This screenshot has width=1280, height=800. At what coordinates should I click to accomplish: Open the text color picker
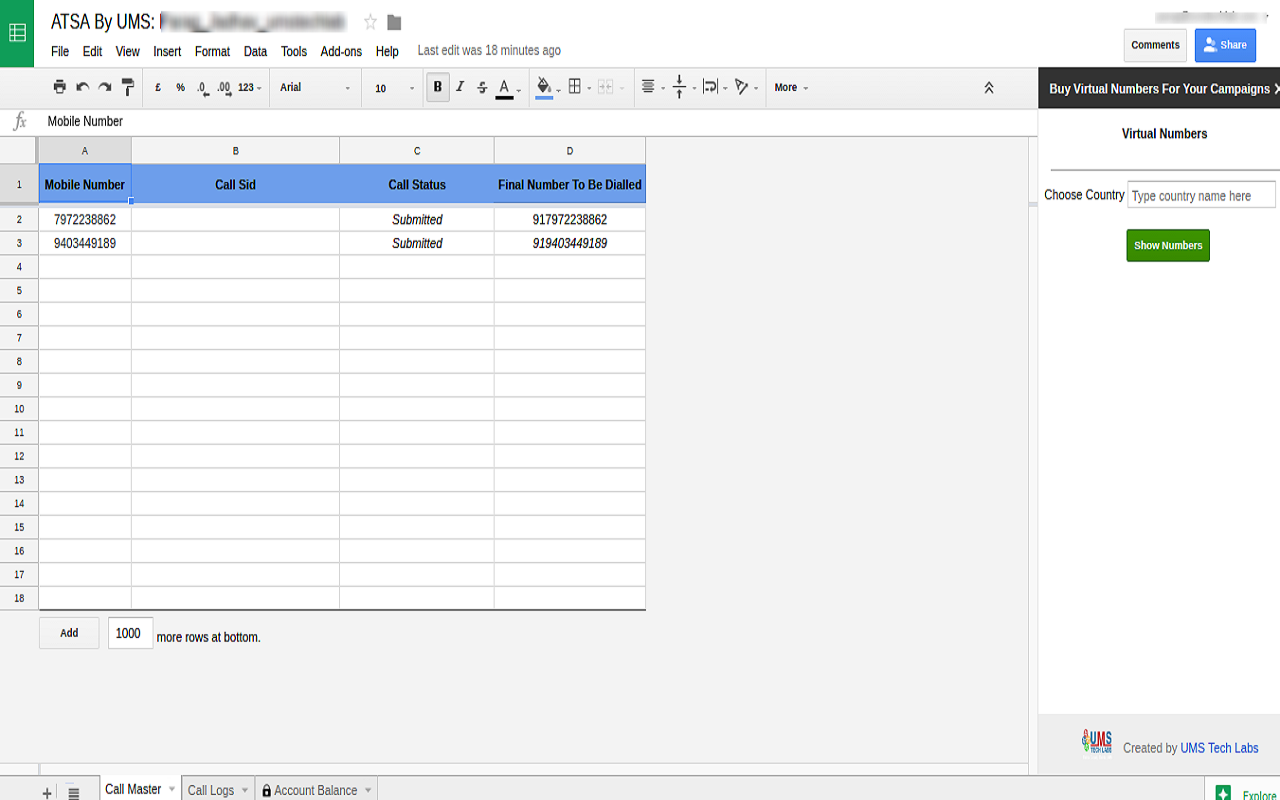tap(508, 88)
